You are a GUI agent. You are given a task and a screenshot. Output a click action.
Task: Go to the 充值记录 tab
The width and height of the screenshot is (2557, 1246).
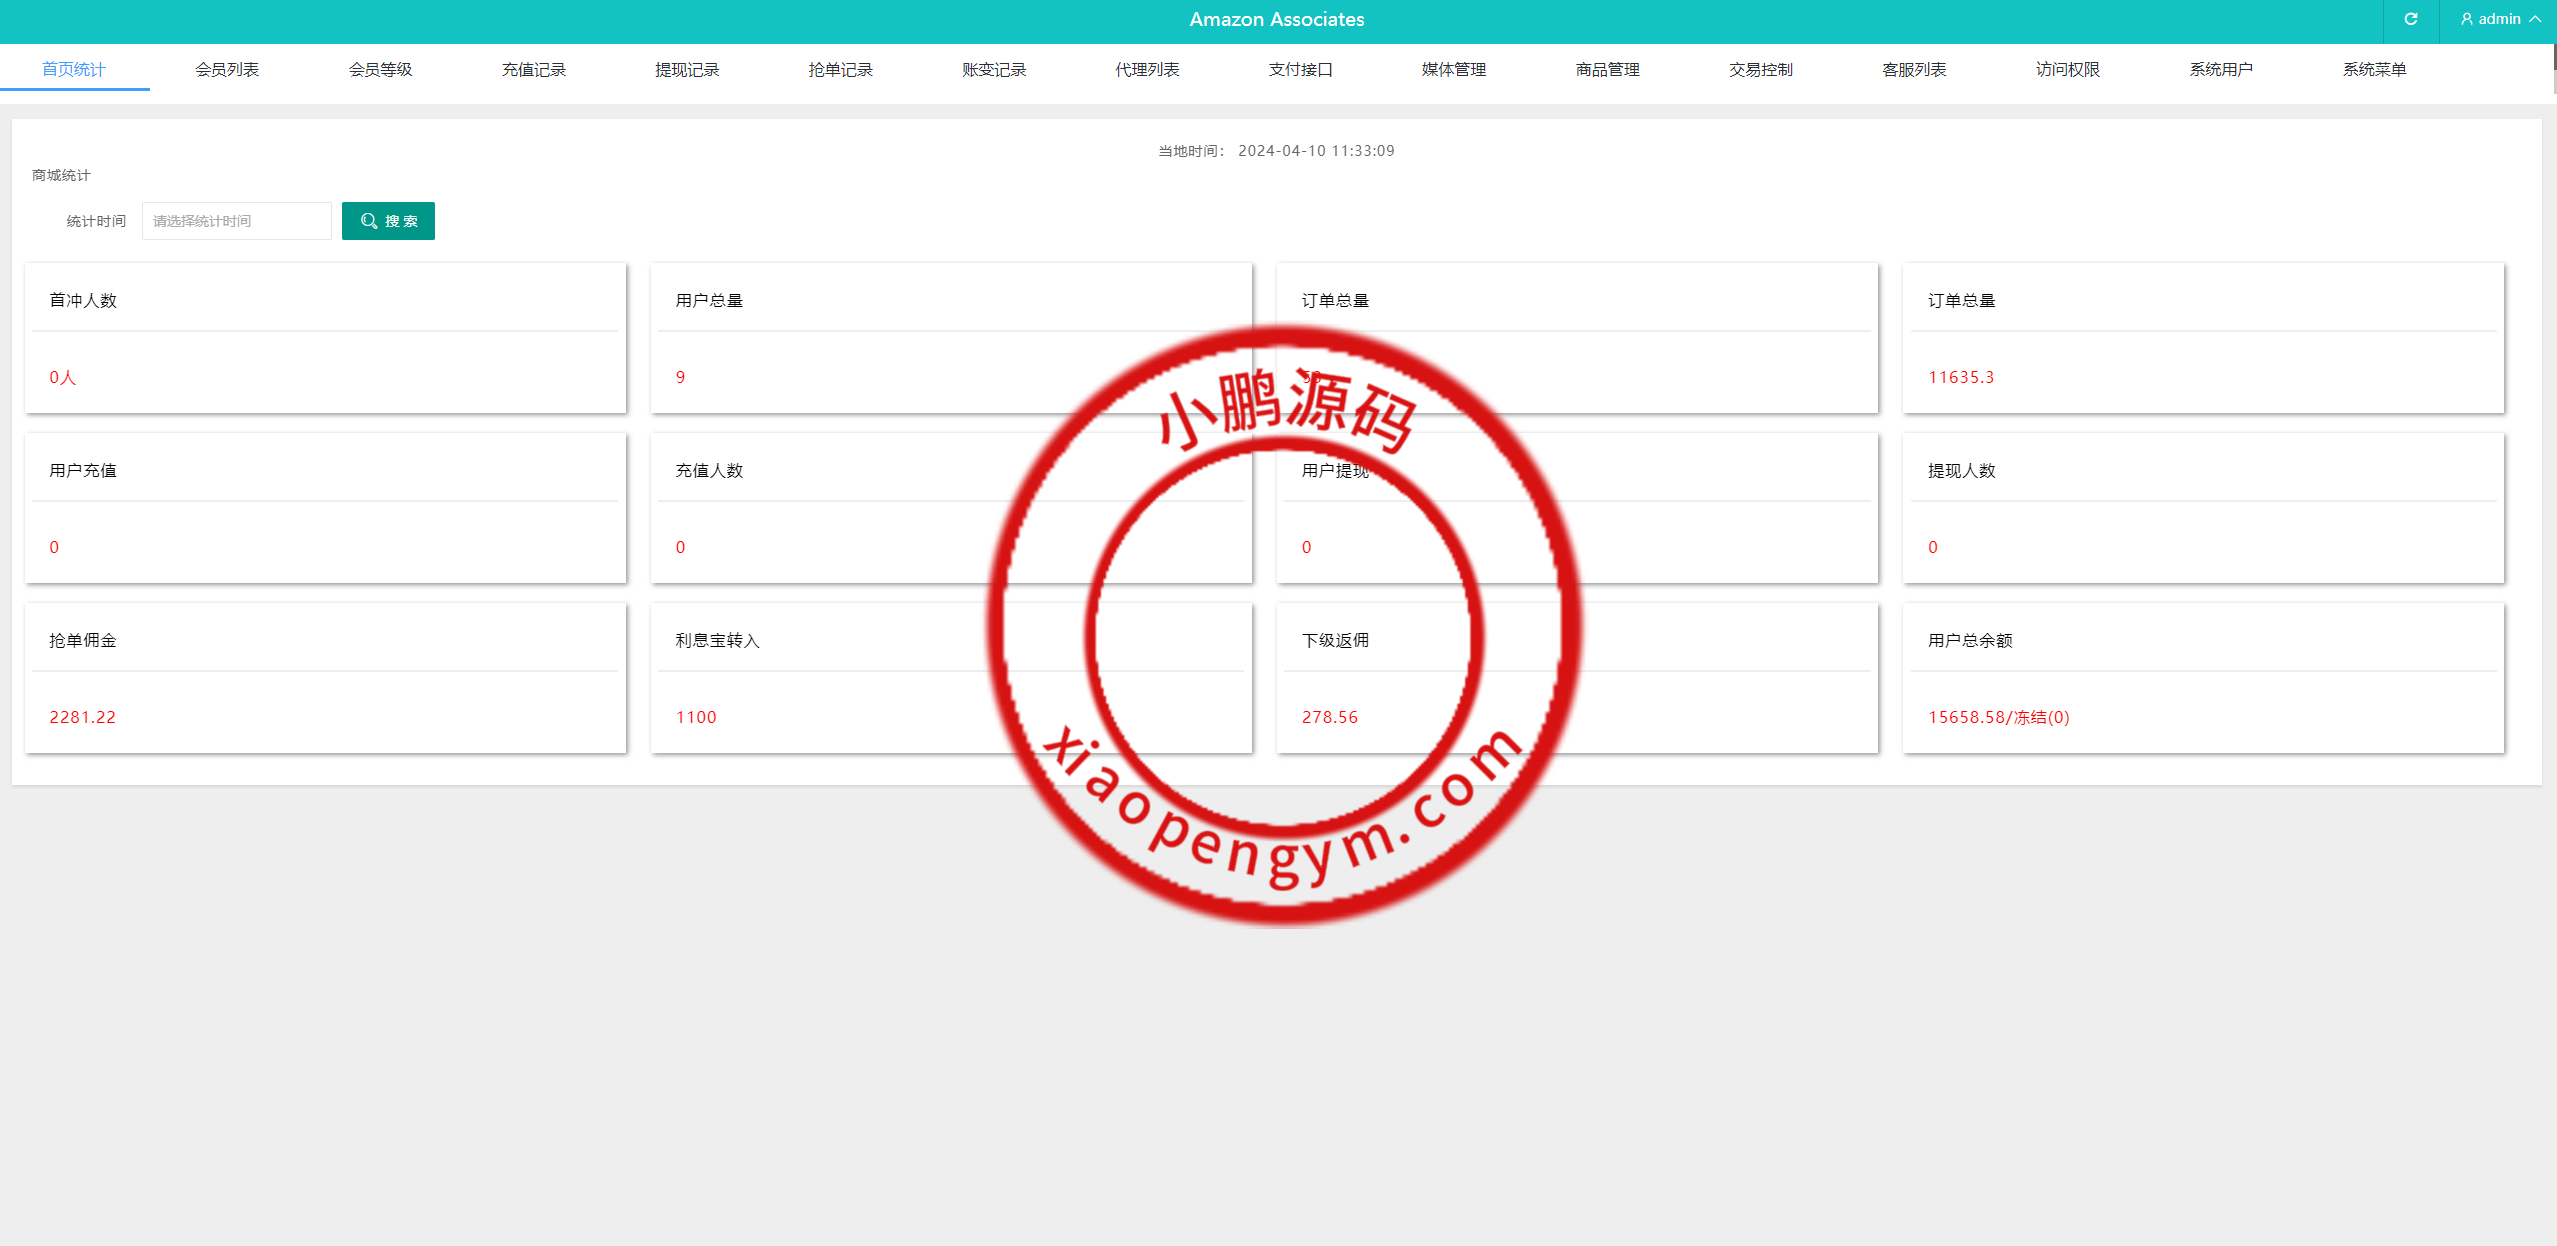click(x=534, y=69)
